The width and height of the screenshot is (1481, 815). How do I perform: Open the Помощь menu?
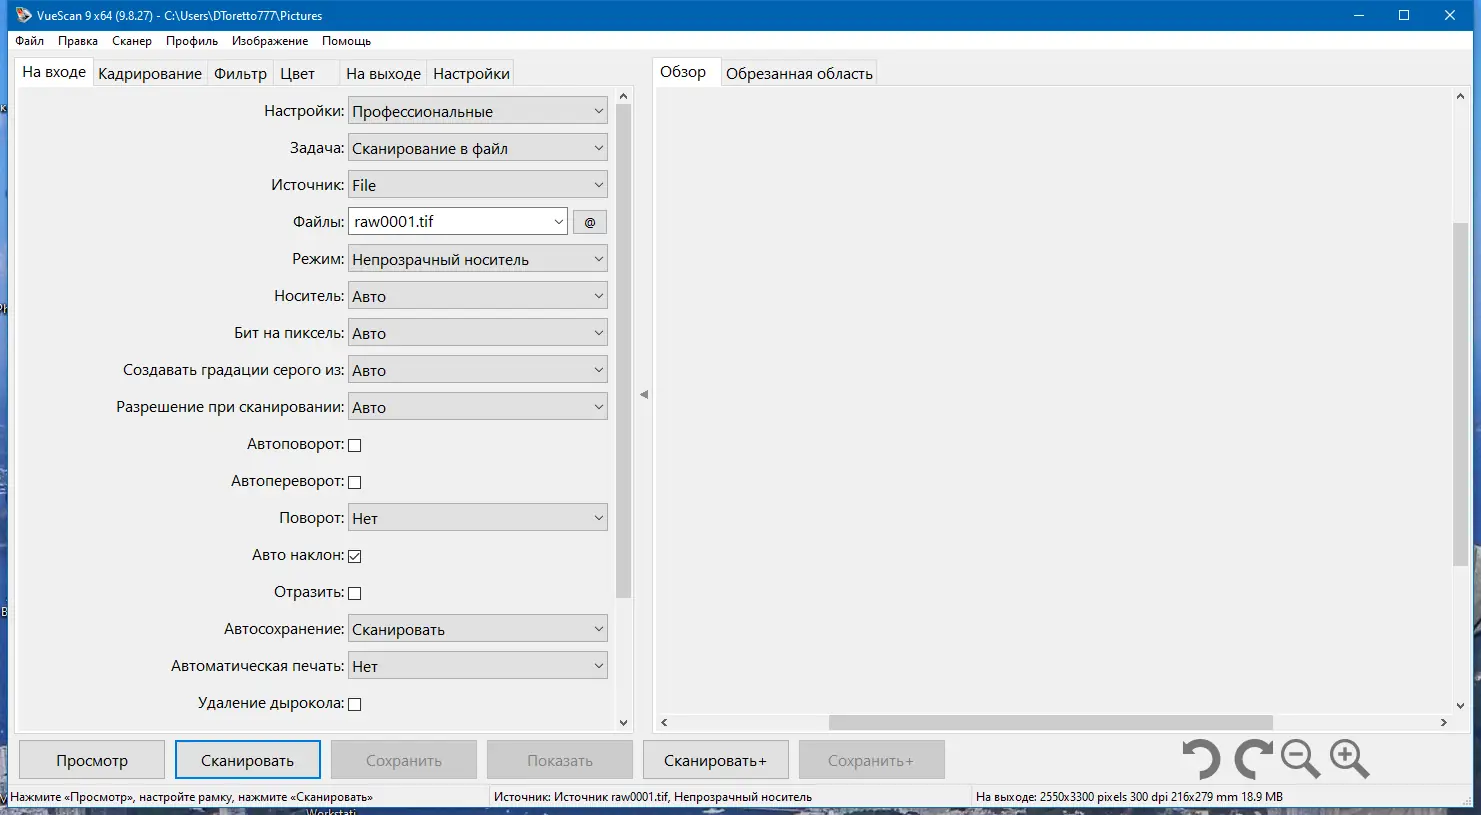pos(347,41)
